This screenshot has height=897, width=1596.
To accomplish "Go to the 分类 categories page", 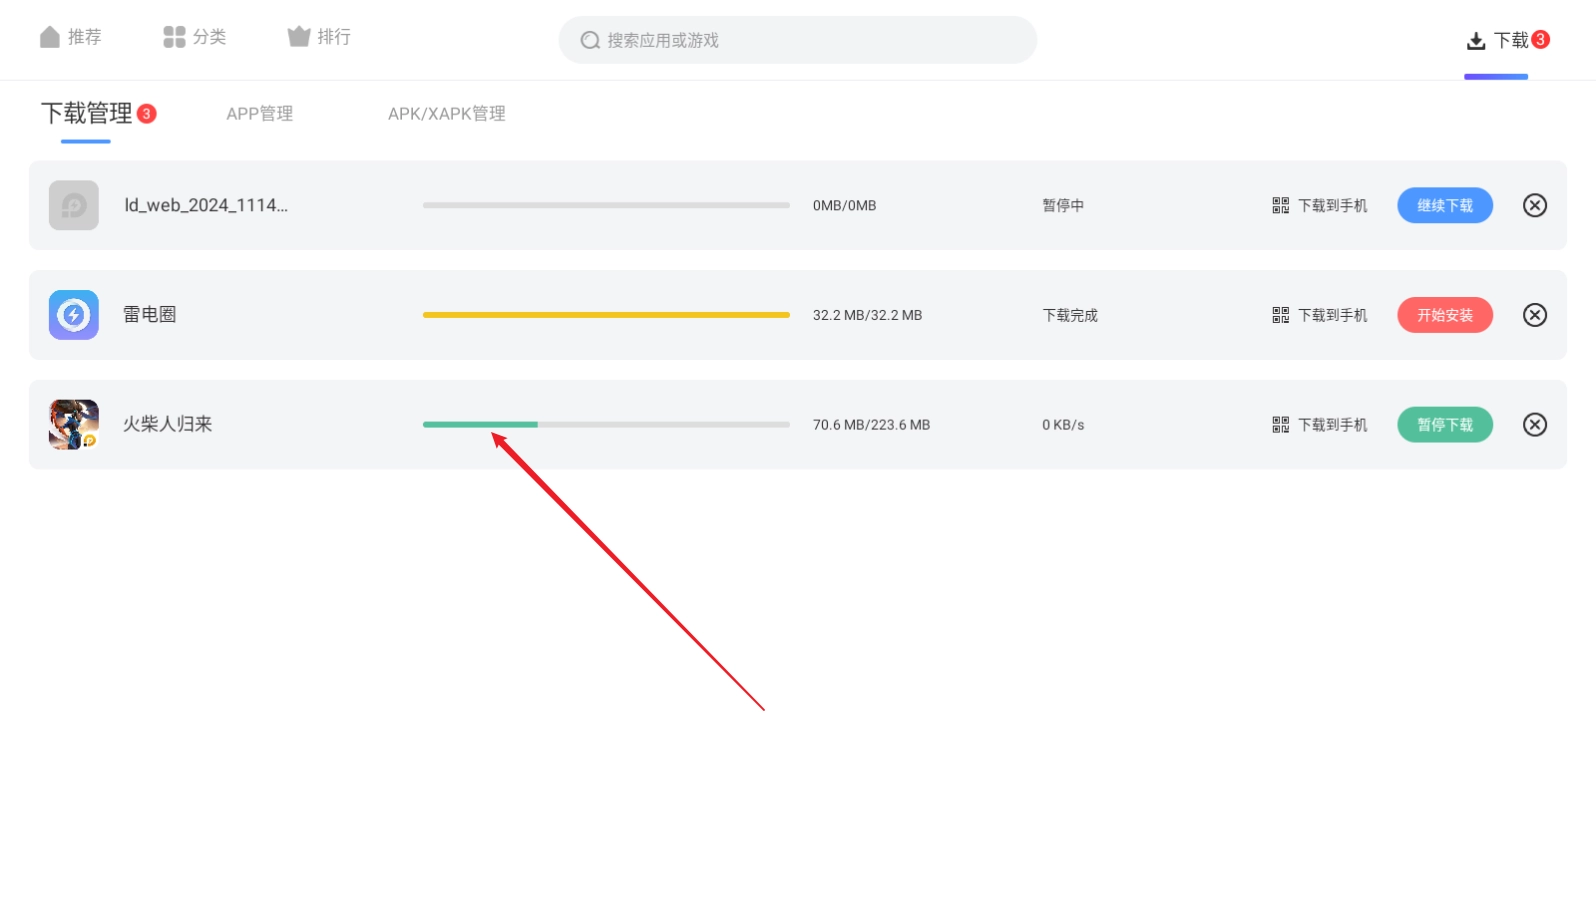I will click(195, 37).
